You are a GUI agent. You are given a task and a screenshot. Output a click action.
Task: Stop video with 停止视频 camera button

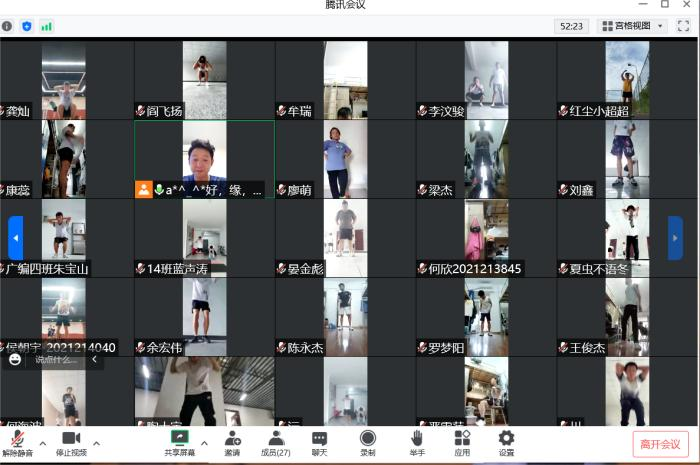pos(71,443)
